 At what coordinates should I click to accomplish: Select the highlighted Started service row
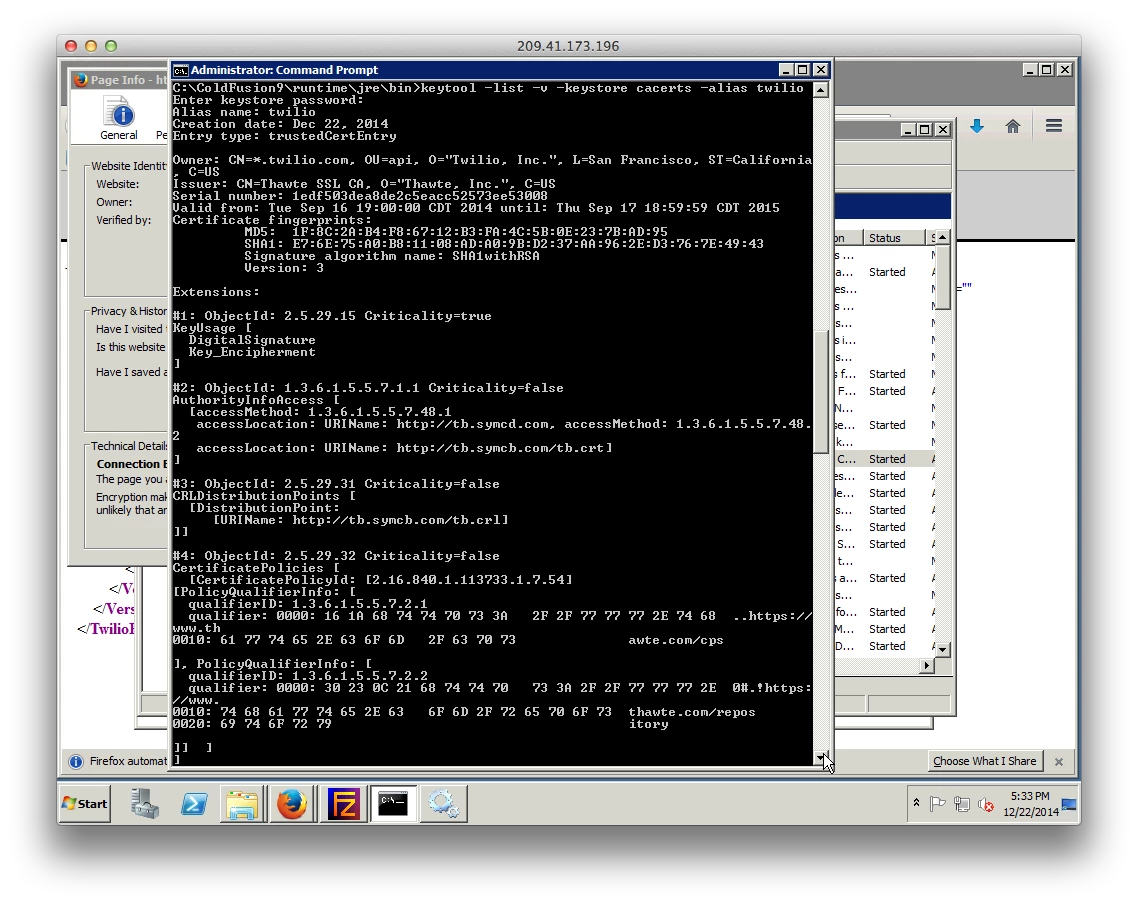pyautogui.click(x=883, y=459)
